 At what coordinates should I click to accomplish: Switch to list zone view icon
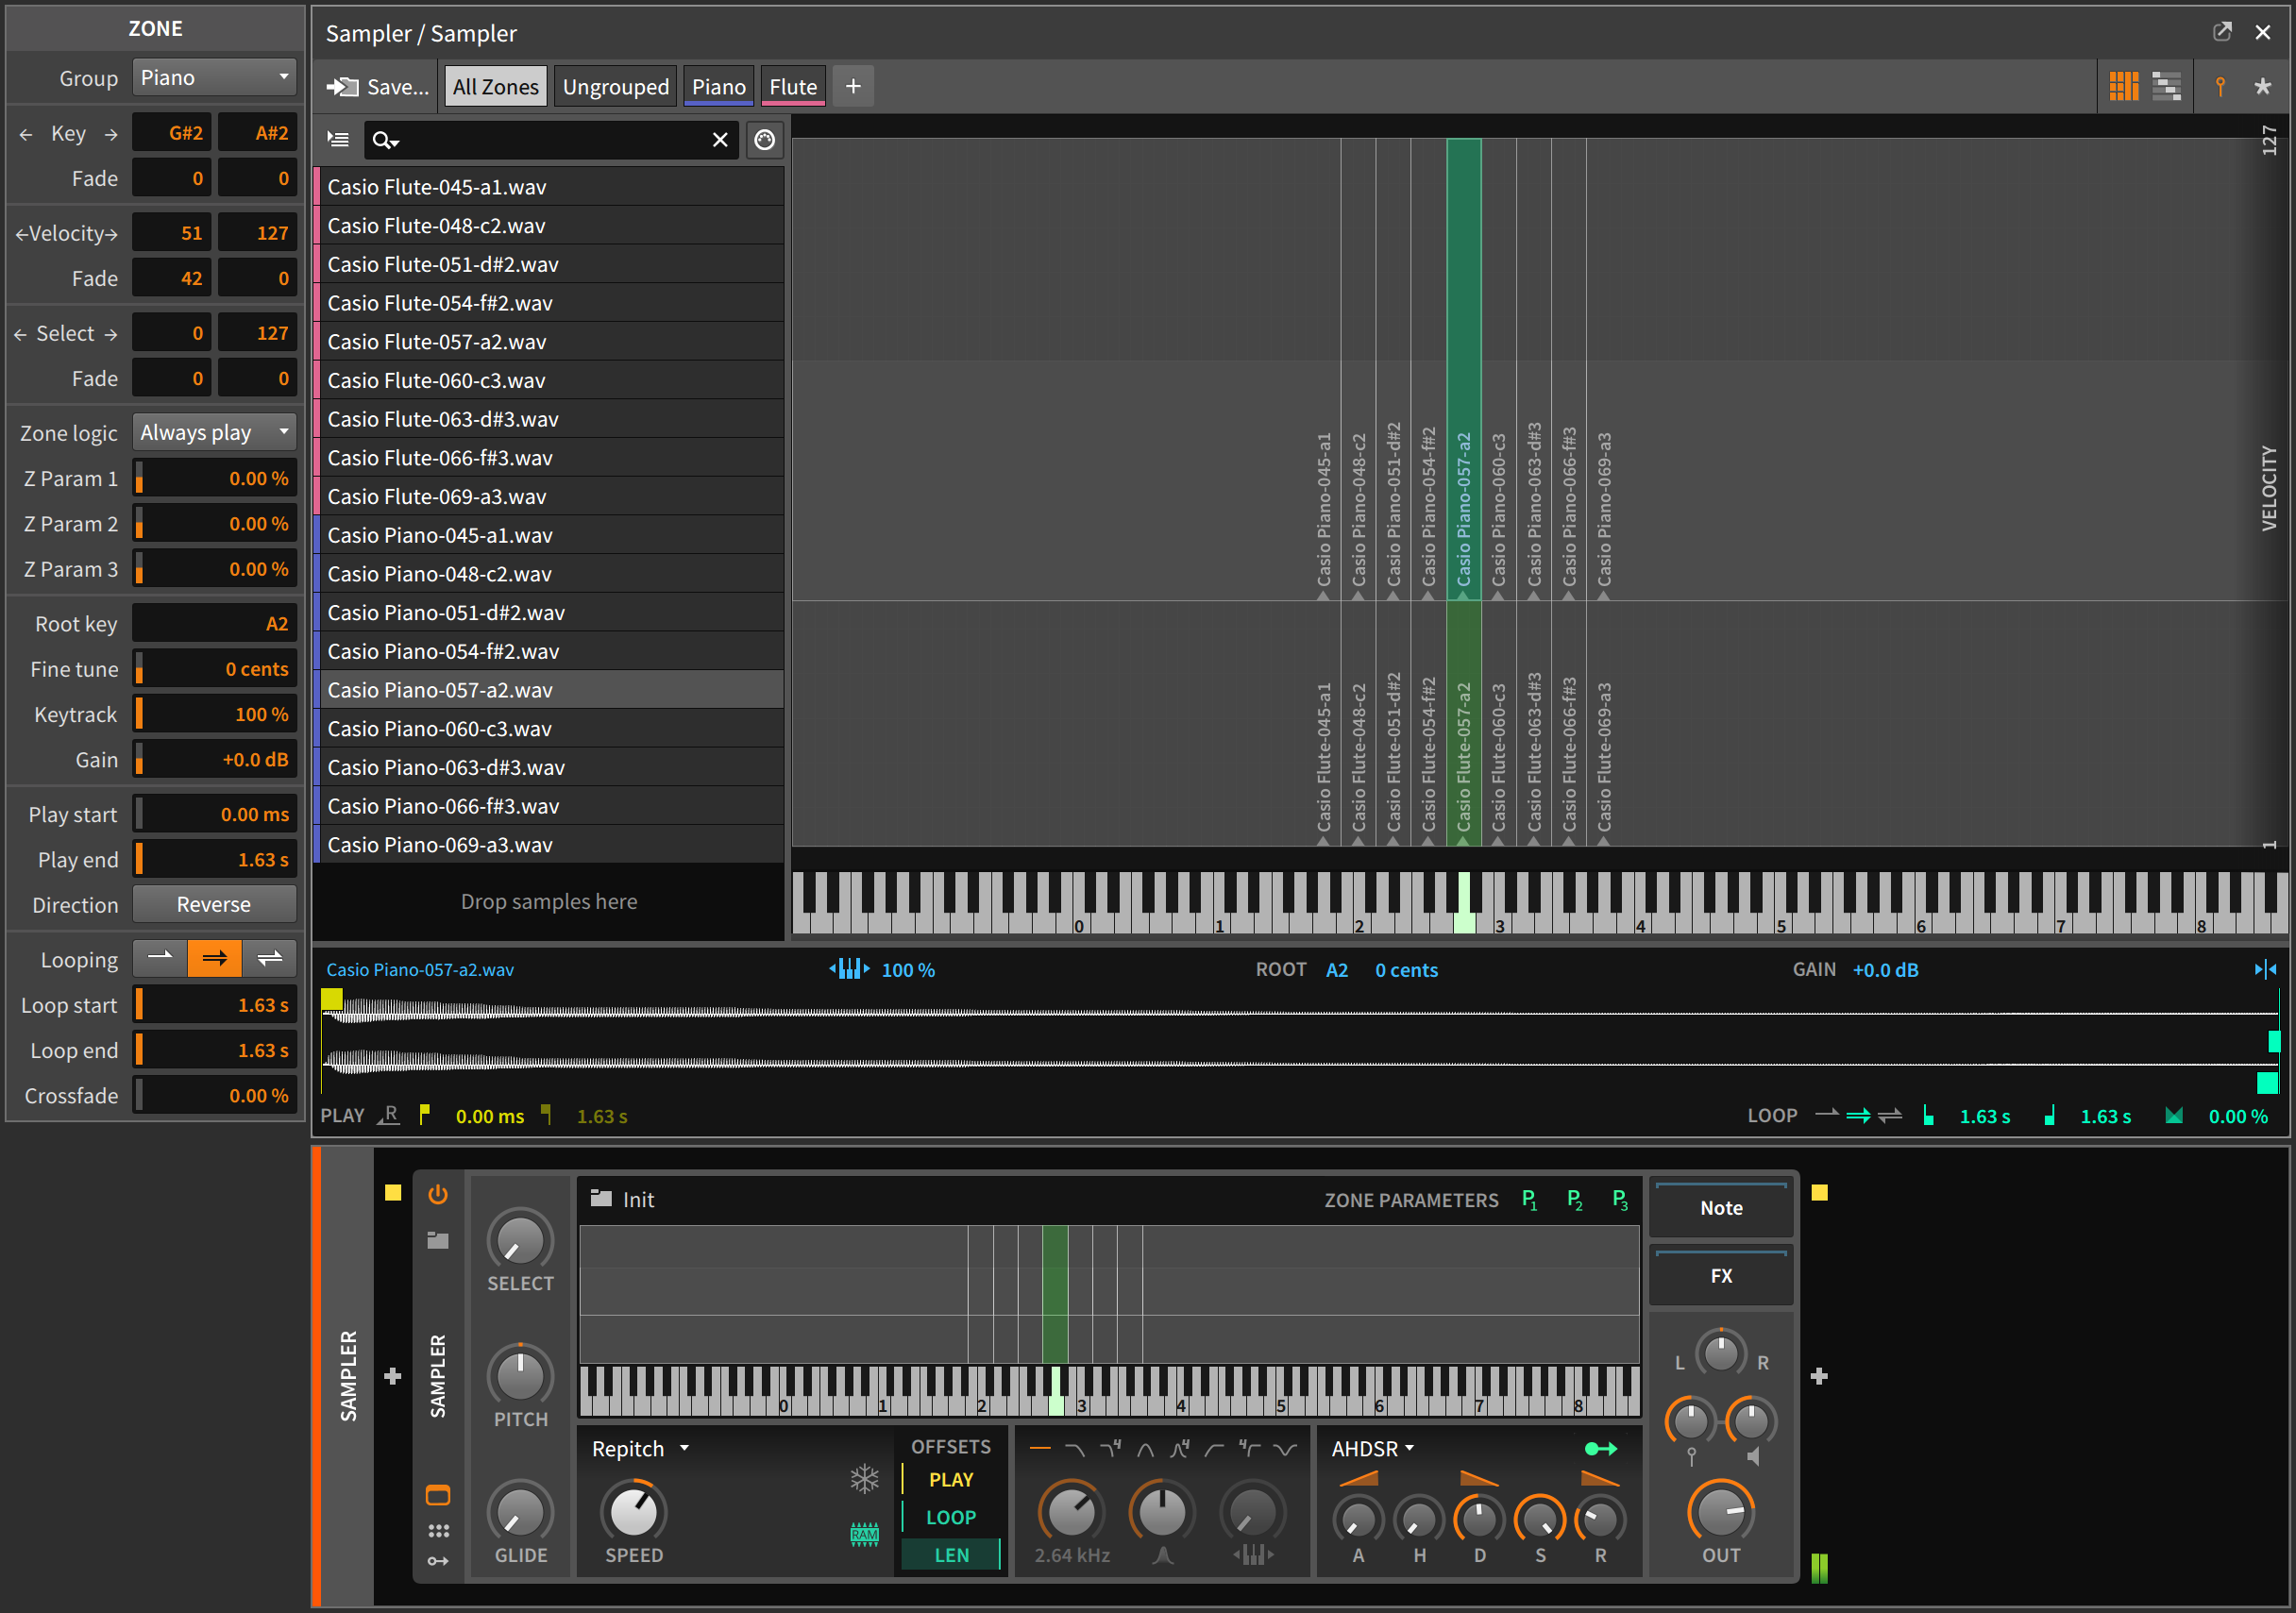(2166, 87)
